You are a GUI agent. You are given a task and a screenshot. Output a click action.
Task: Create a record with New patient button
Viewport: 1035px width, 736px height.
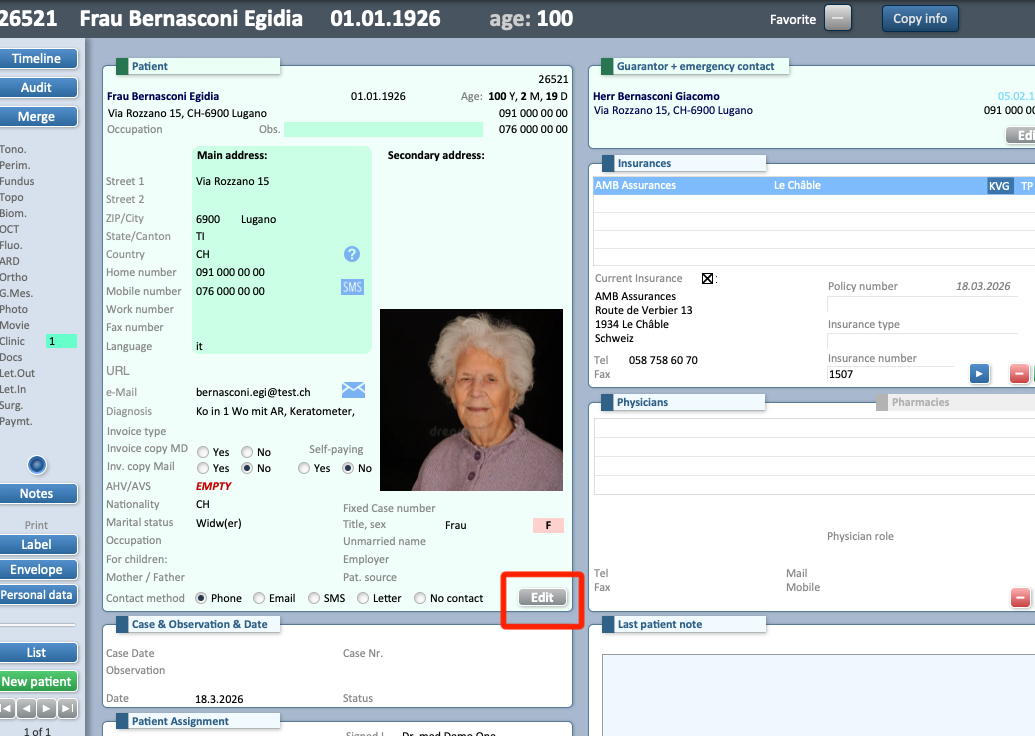coord(37,682)
